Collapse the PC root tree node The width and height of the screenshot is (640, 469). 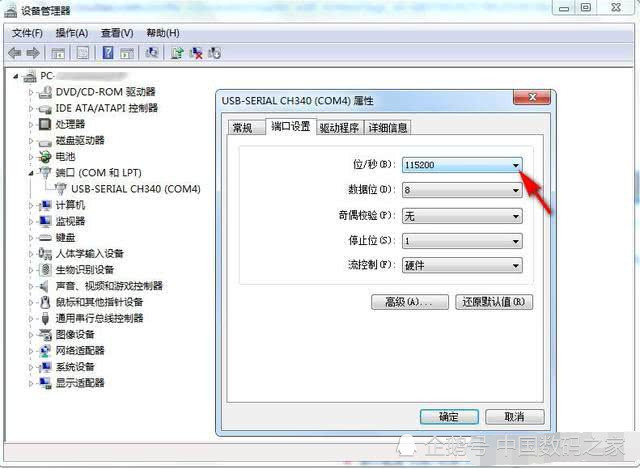(16, 76)
